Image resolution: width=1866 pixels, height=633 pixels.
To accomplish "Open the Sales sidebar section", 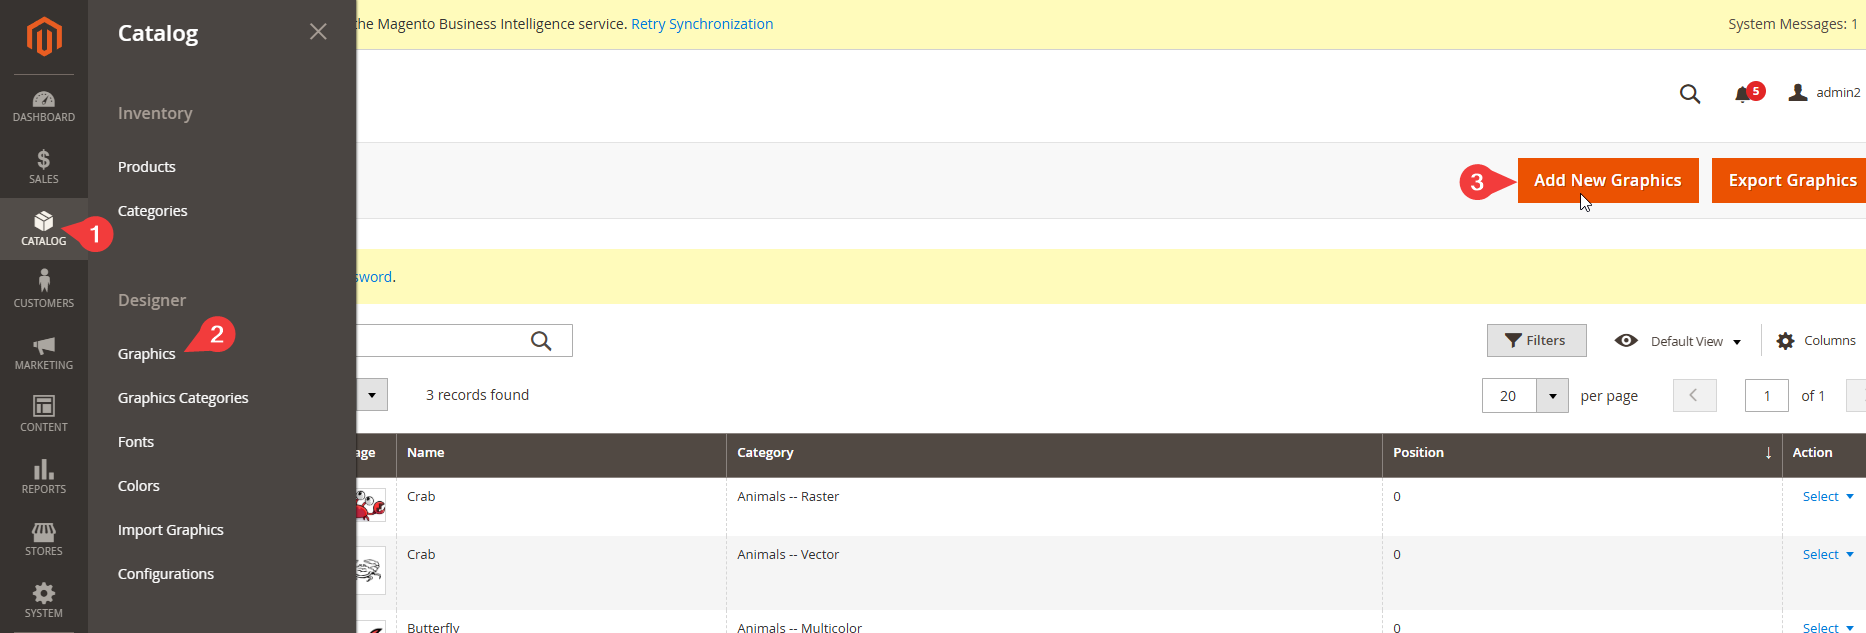I will [44, 167].
